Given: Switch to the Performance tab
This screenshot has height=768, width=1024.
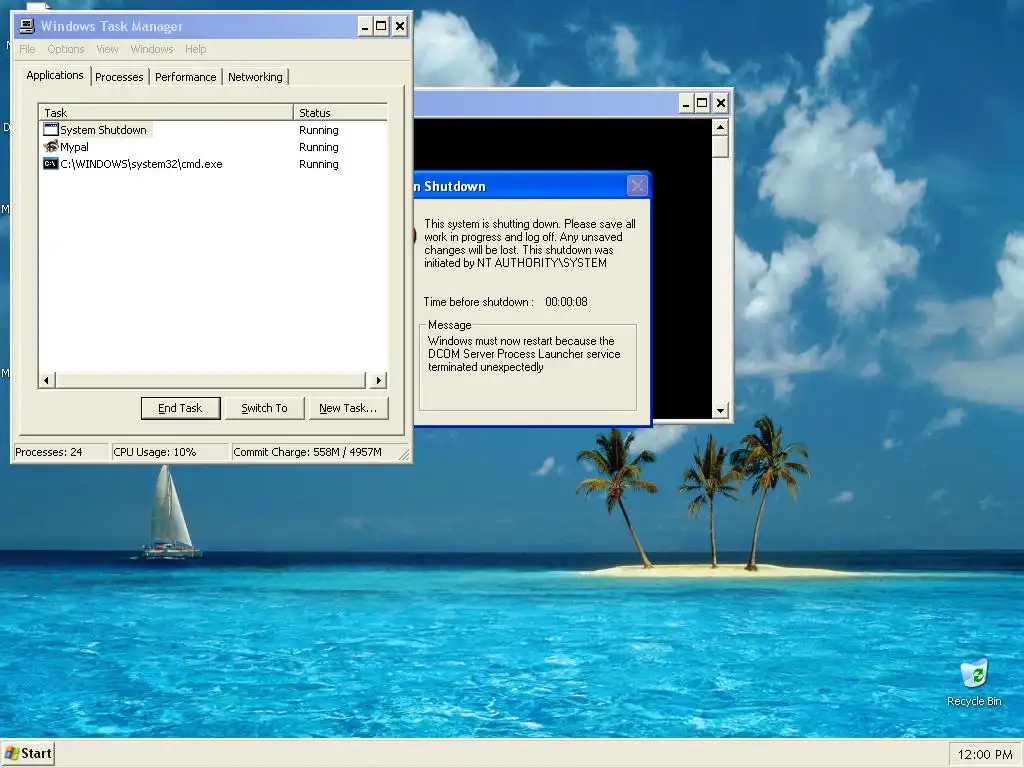Looking at the screenshot, I should [185, 77].
